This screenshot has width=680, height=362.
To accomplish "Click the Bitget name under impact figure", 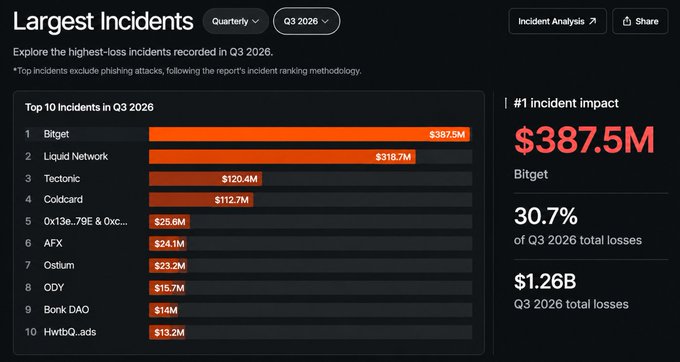I will tap(531, 175).
